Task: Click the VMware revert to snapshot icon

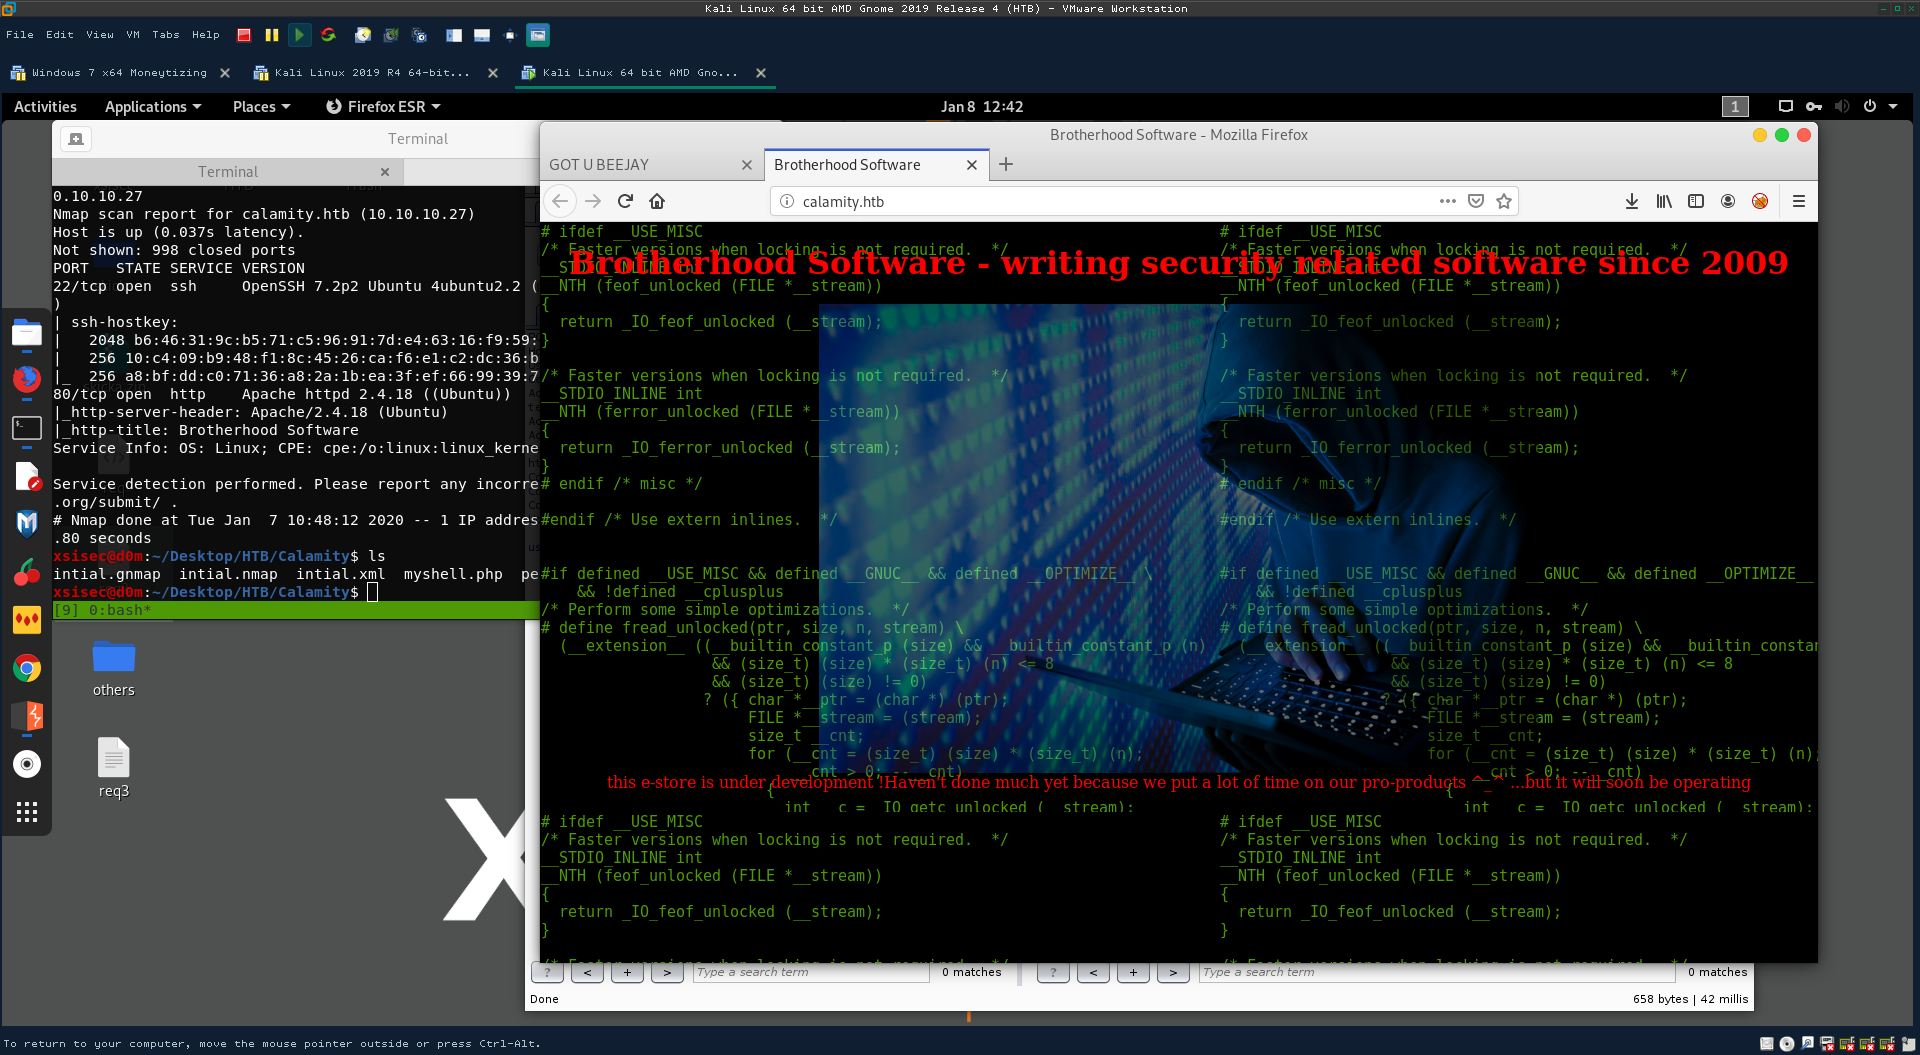Action: click(391, 35)
